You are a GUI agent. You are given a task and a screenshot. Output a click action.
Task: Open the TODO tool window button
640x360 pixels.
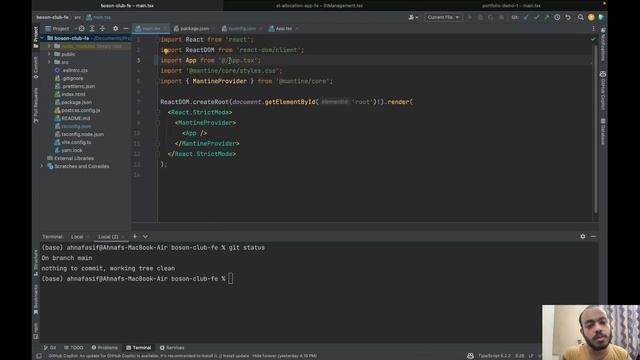tap(73, 348)
